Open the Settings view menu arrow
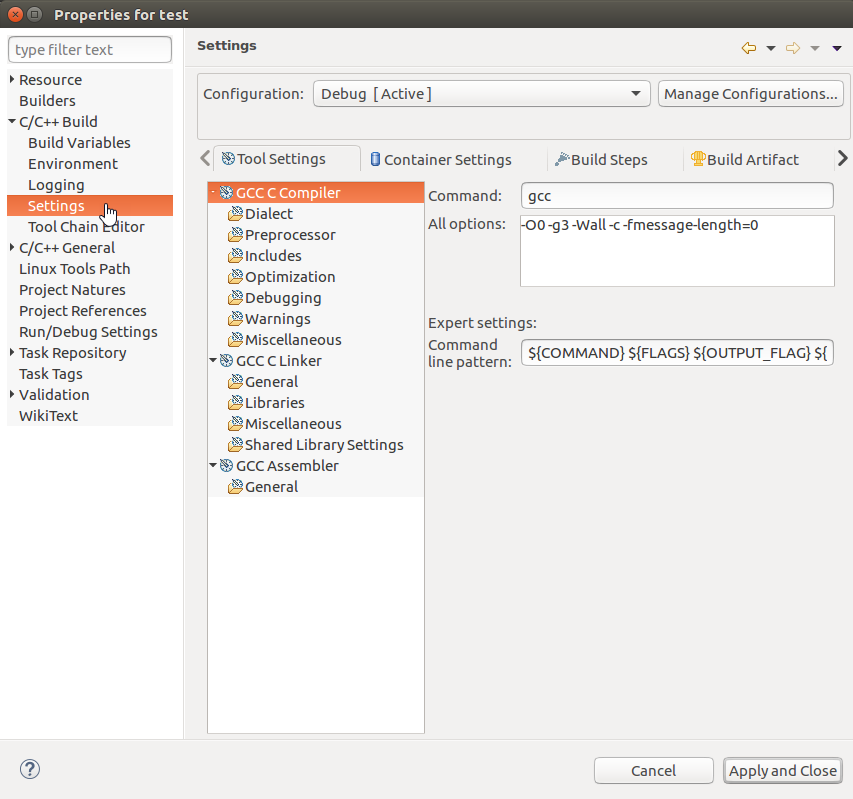853x799 pixels. point(837,48)
